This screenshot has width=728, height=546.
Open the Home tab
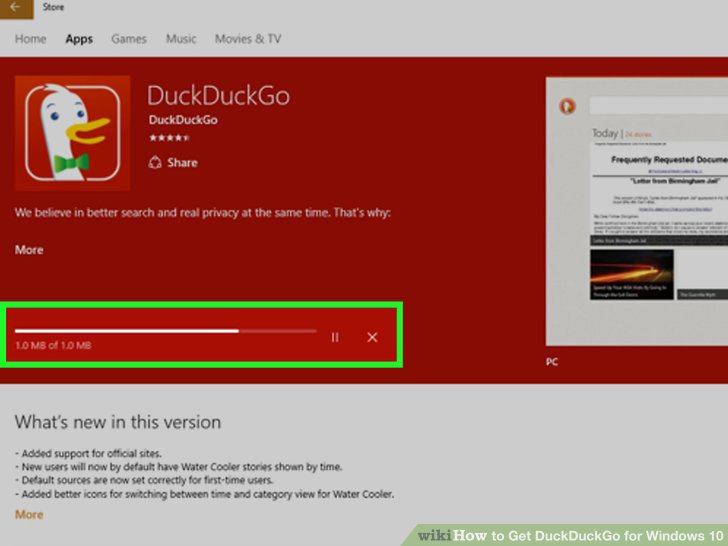(31, 39)
